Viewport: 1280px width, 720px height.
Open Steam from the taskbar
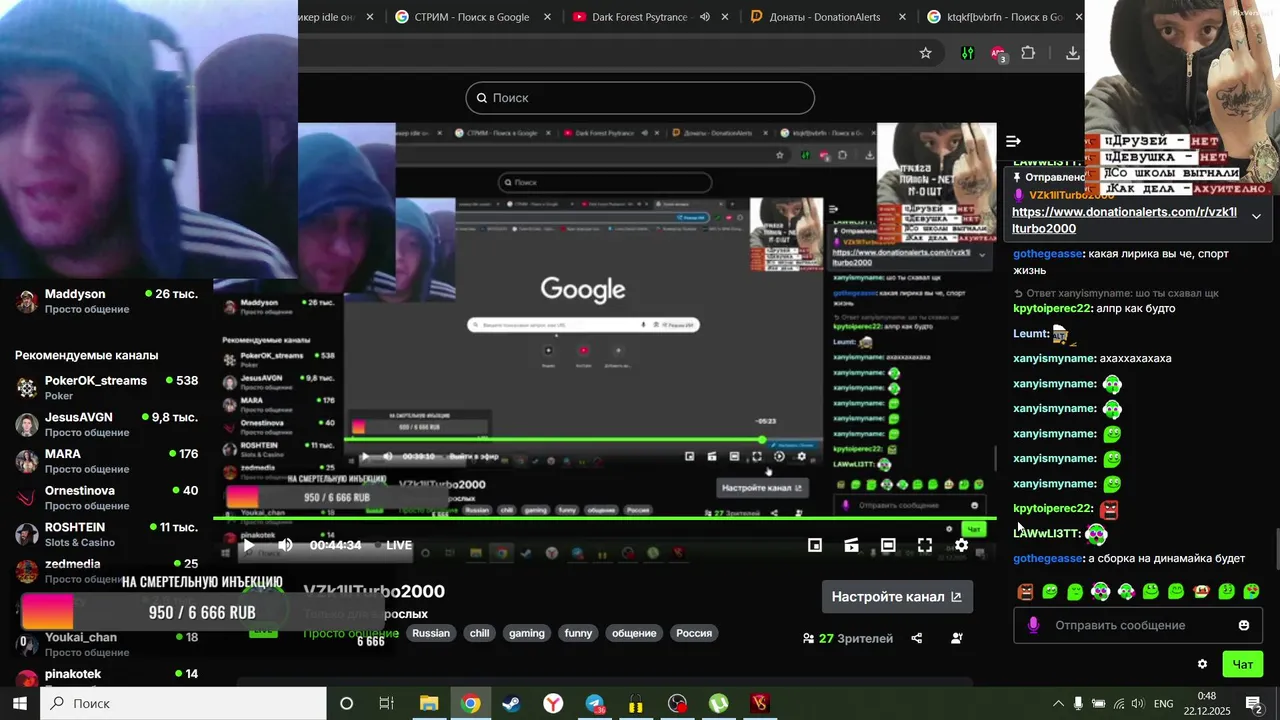point(512,703)
